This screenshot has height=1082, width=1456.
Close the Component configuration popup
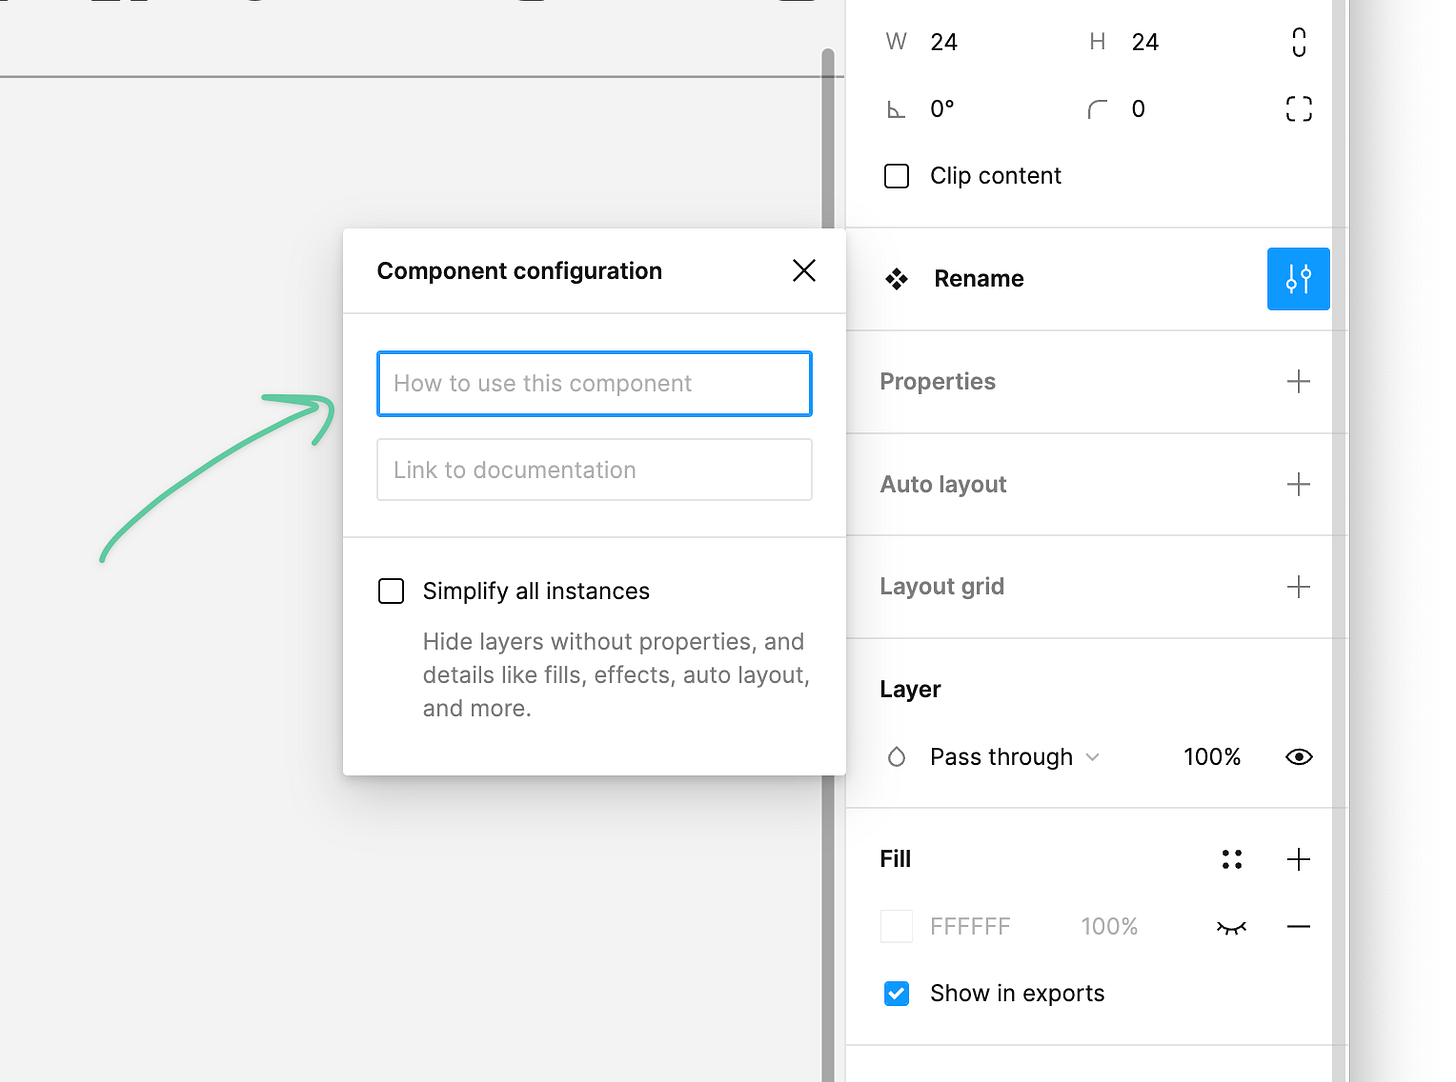click(804, 271)
